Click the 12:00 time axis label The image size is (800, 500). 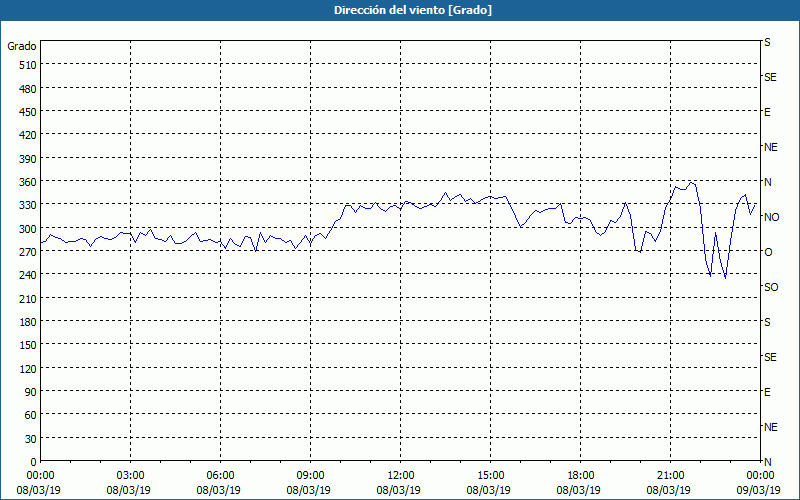[x=401, y=476]
